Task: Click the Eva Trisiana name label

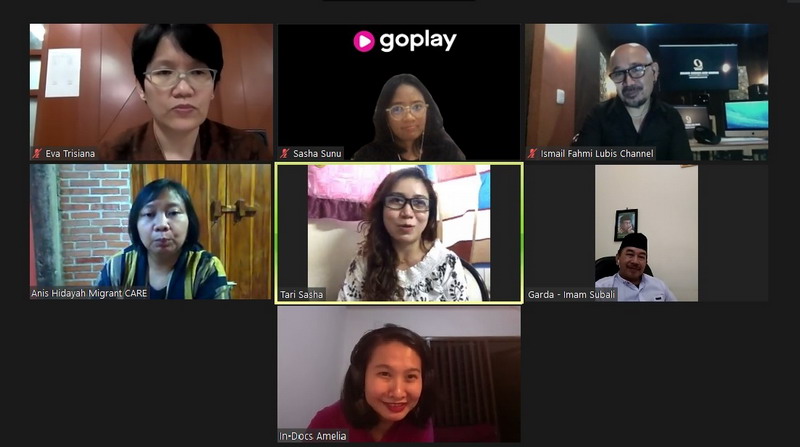Action: pyautogui.click(x=70, y=153)
